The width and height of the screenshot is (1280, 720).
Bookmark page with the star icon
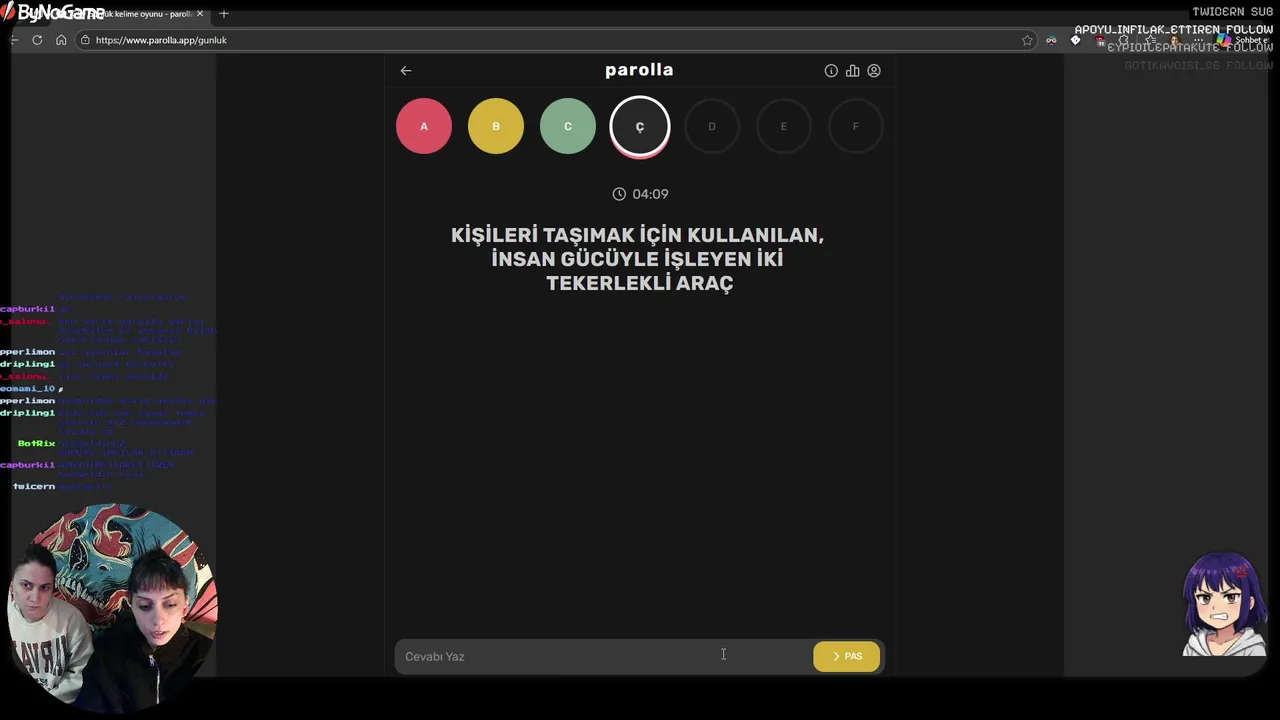point(1027,40)
